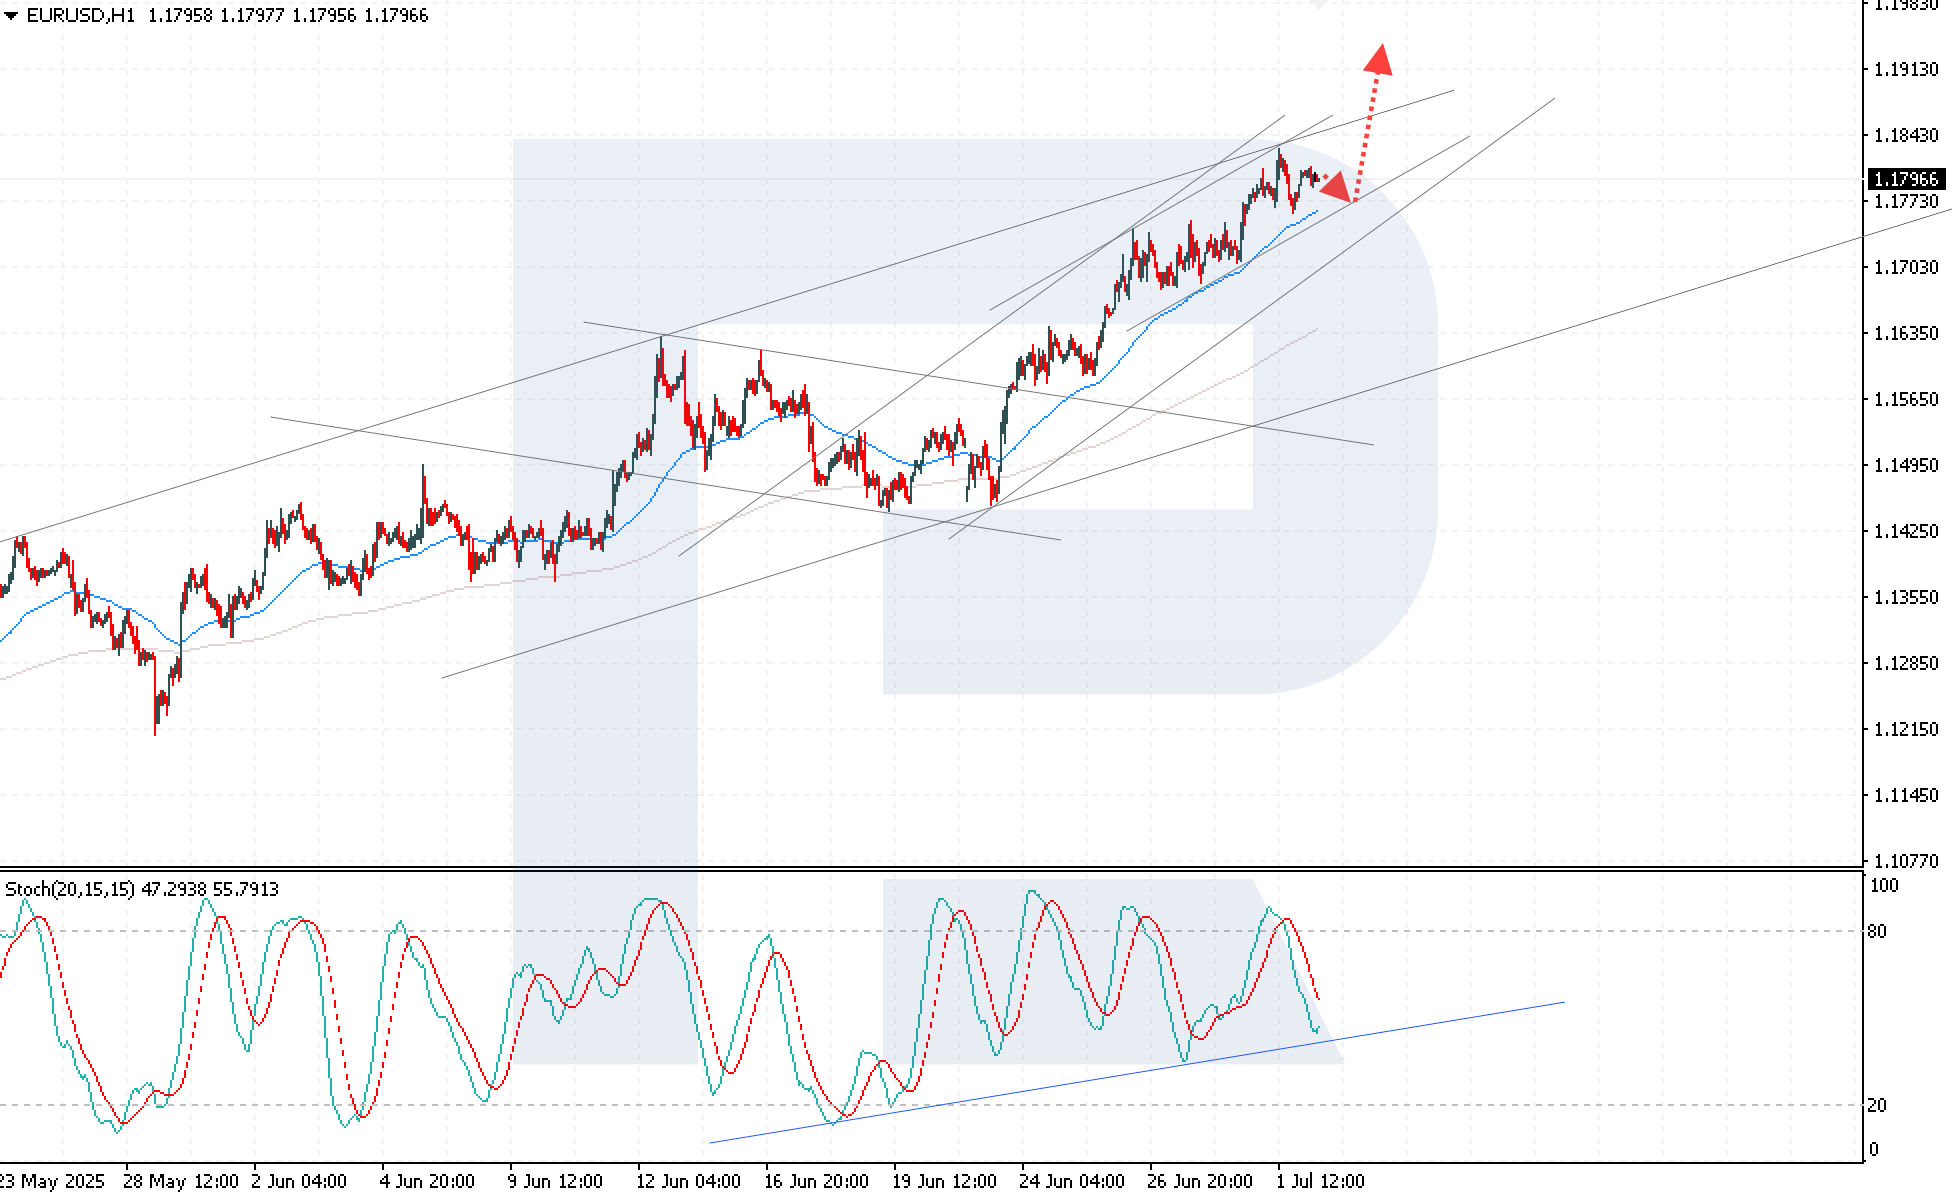Click the 1 Jul 12:00 time label
The image size is (1952, 1204).
1320,1181
